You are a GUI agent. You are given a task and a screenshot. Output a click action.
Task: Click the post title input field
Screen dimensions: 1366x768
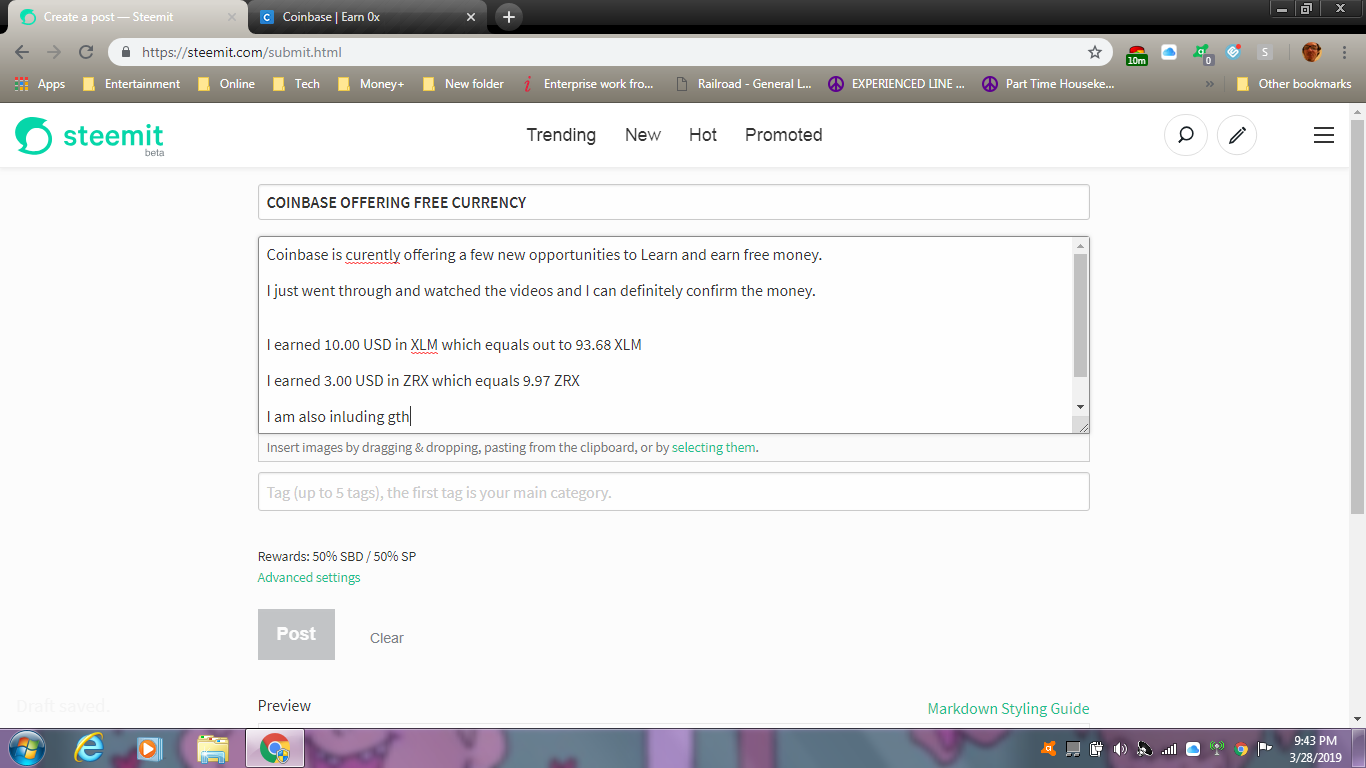tap(674, 202)
